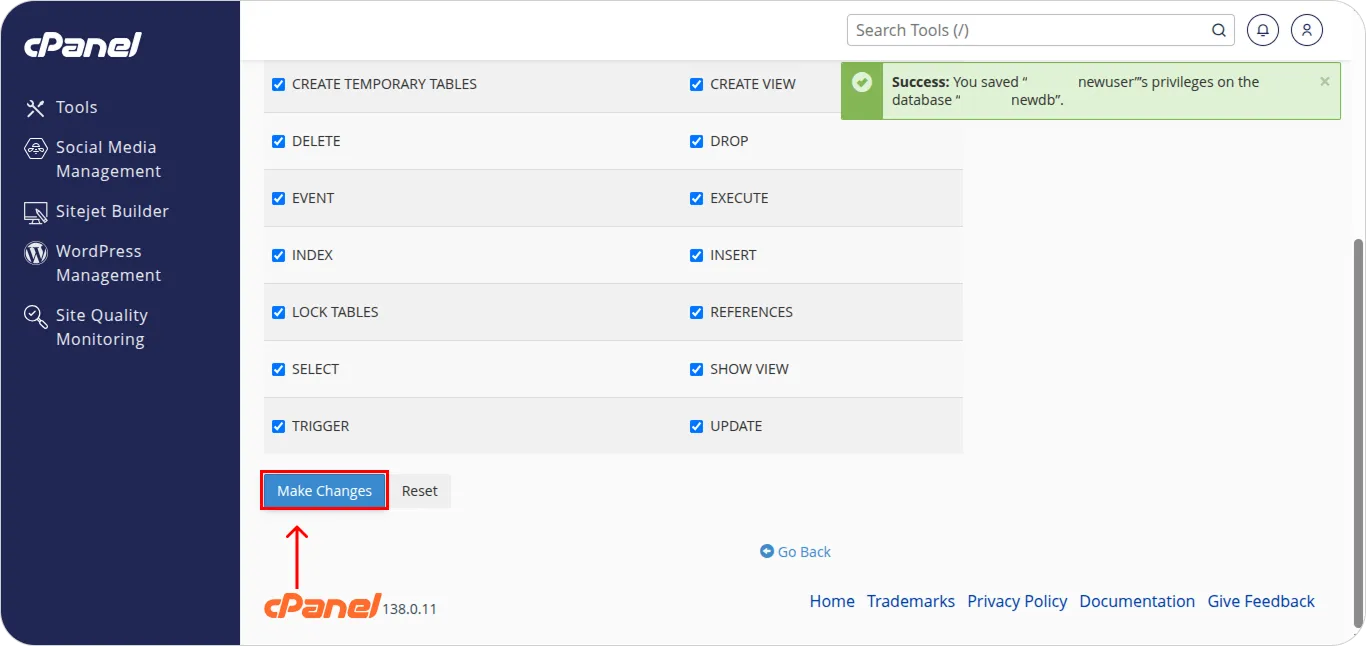Viewport: 1366px width, 646px height.
Task: Uncheck the DROP privilege checkbox
Action: point(697,141)
